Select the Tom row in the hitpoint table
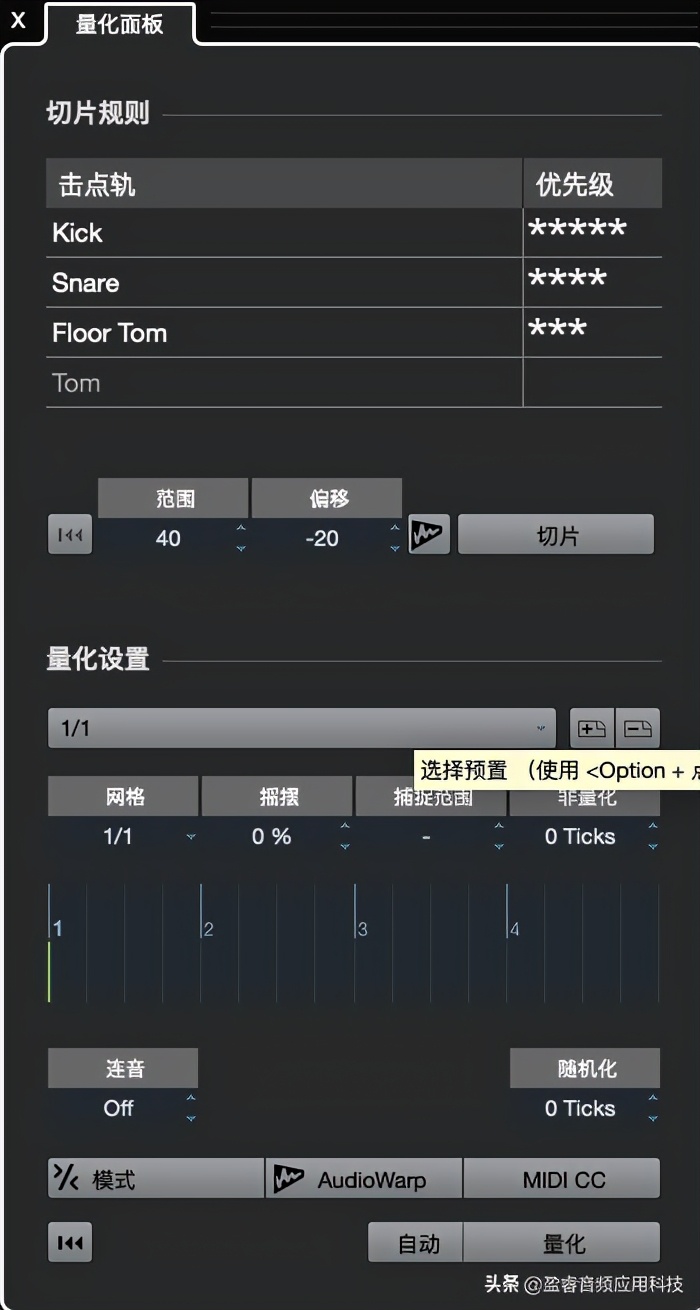 [200, 383]
